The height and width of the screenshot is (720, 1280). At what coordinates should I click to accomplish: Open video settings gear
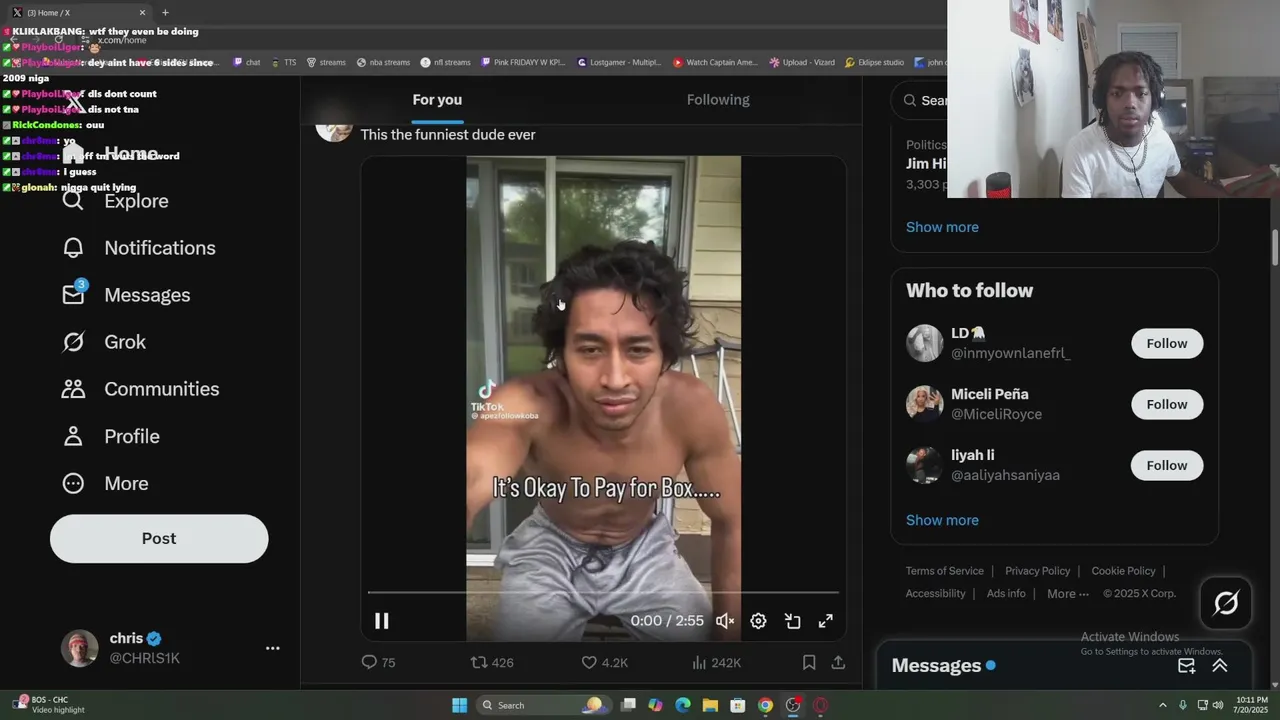(x=758, y=621)
